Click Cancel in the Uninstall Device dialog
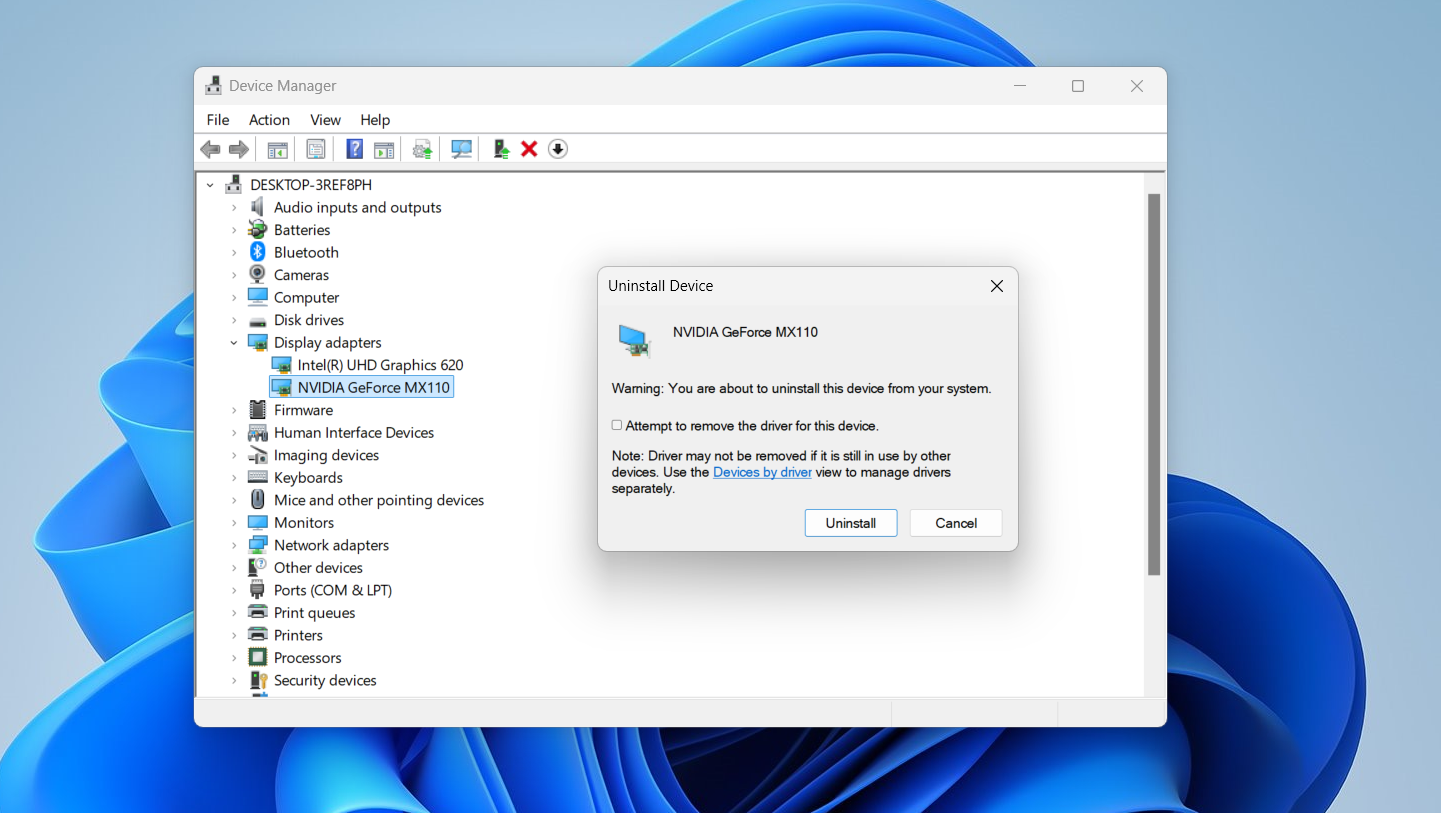Image resolution: width=1441 pixels, height=813 pixels. pyautogui.click(x=956, y=523)
